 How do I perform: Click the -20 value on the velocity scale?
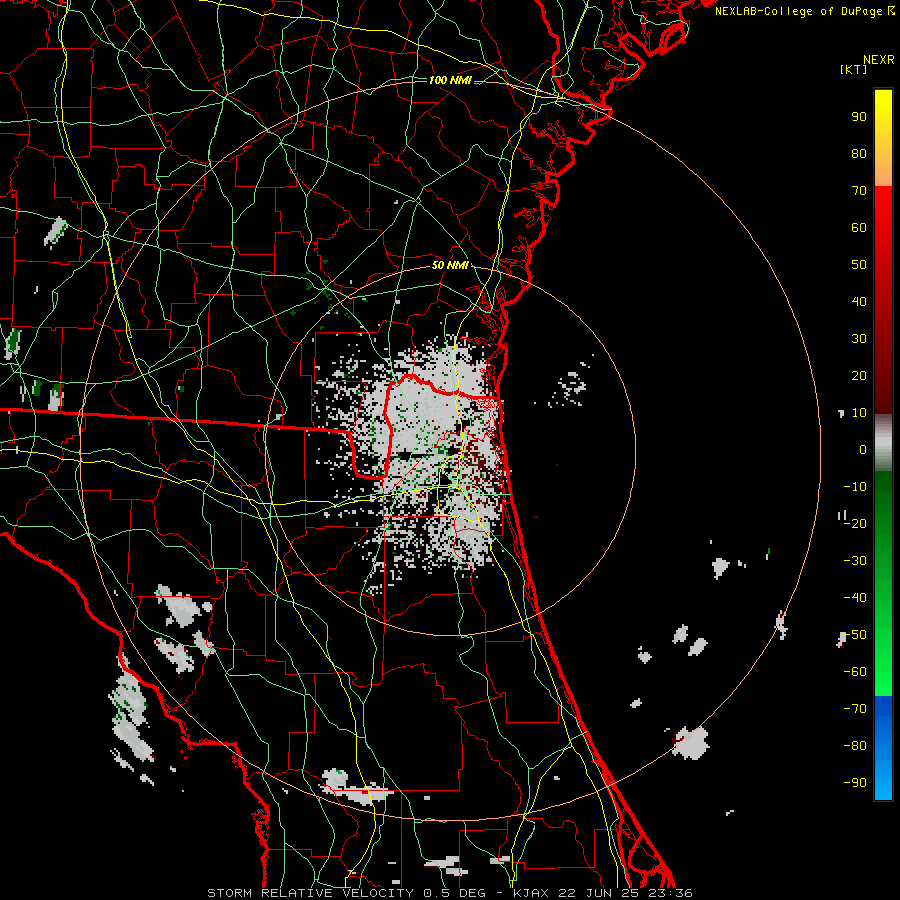pyautogui.click(x=855, y=523)
